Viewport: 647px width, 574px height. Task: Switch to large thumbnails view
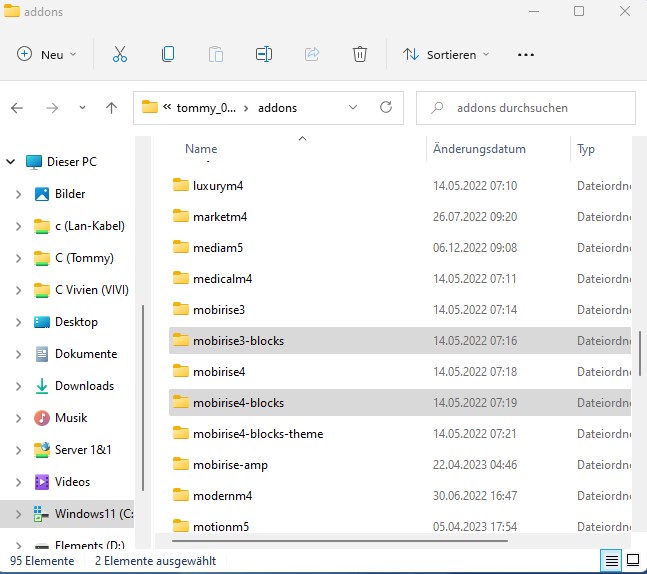(x=632, y=560)
